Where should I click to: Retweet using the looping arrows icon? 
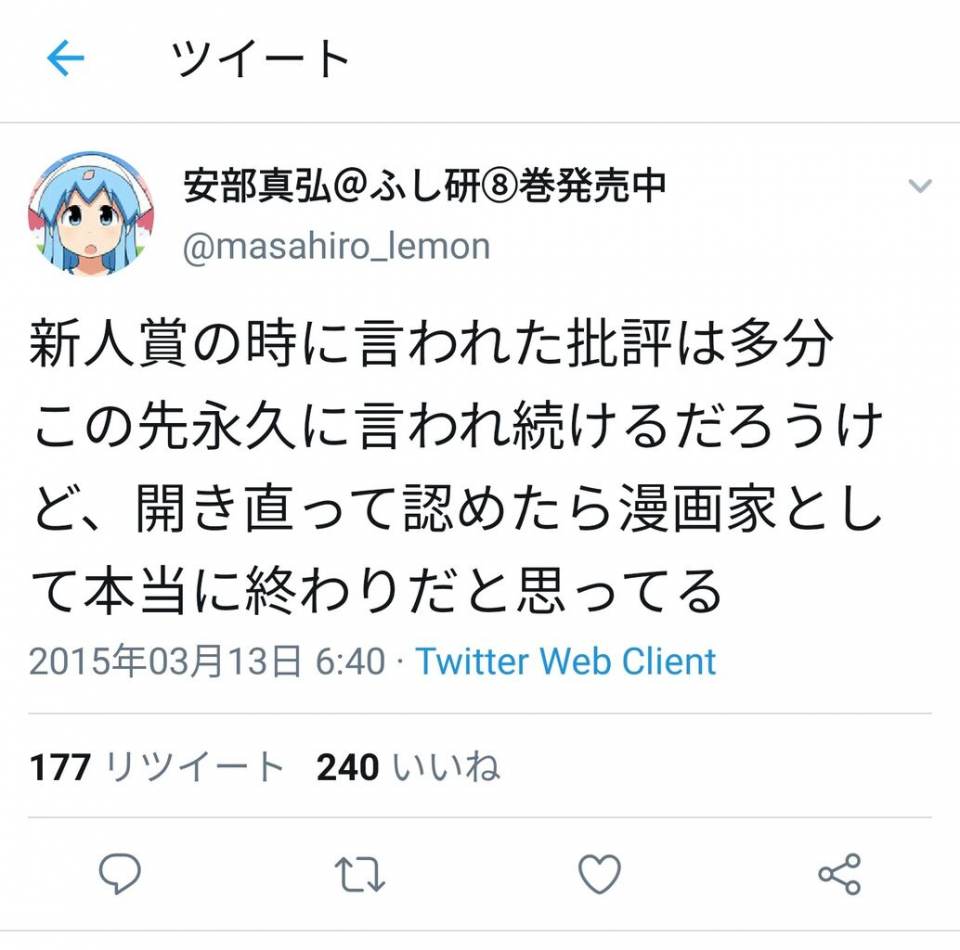click(x=360, y=874)
